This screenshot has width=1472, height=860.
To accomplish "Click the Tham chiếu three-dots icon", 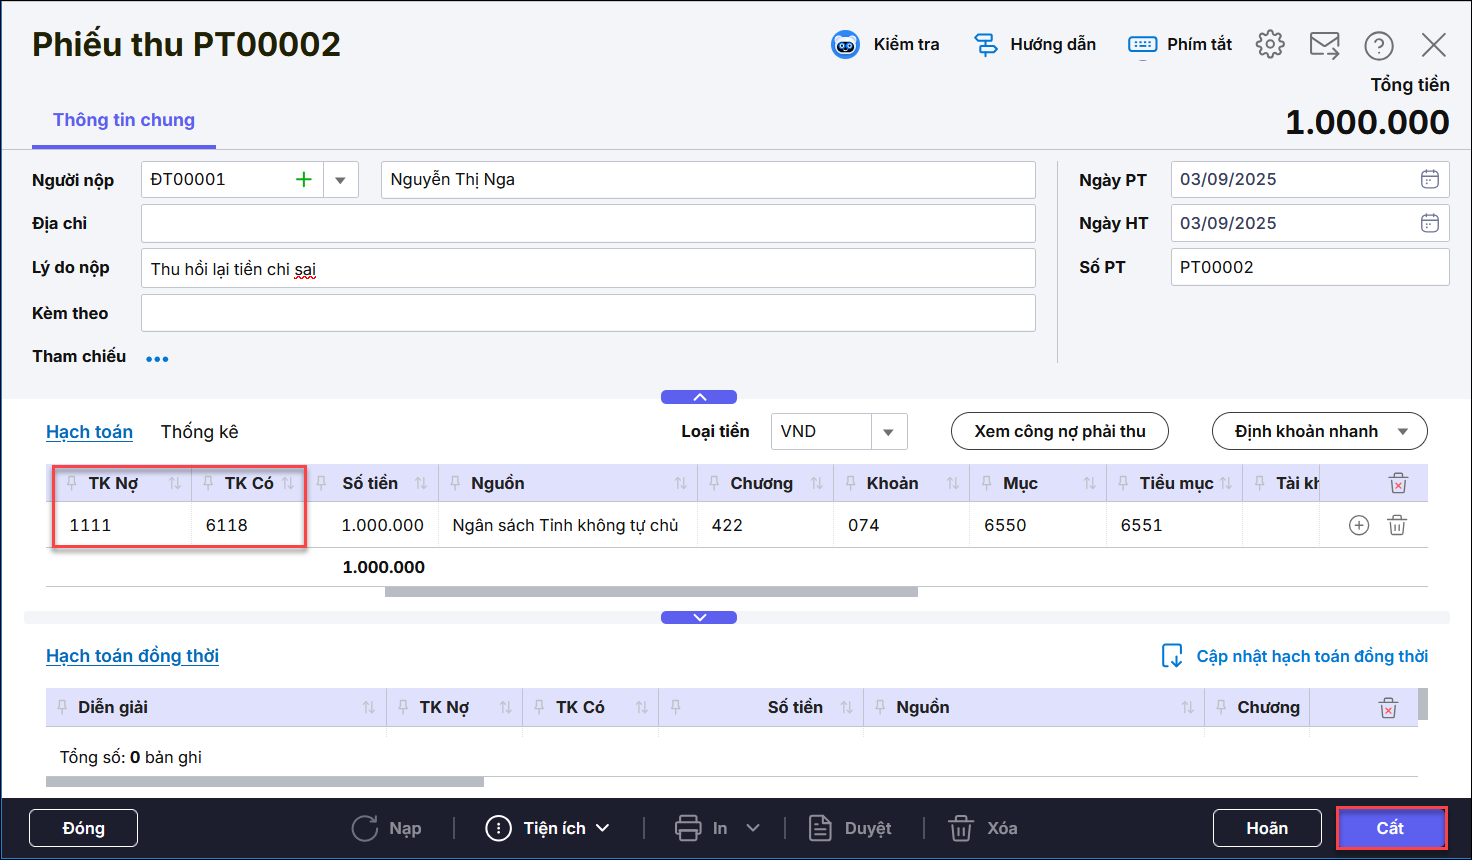I will [x=157, y=359].
